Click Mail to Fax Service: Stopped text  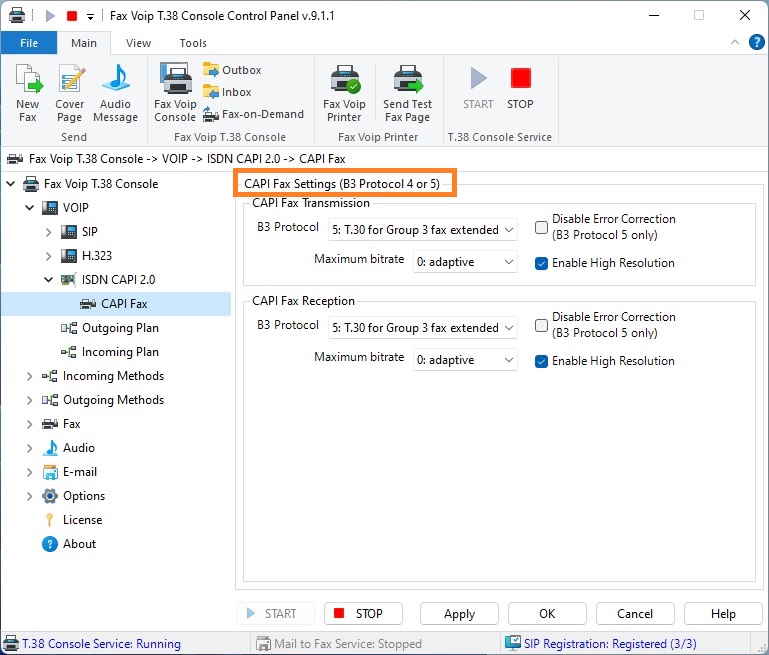point(348,643)
